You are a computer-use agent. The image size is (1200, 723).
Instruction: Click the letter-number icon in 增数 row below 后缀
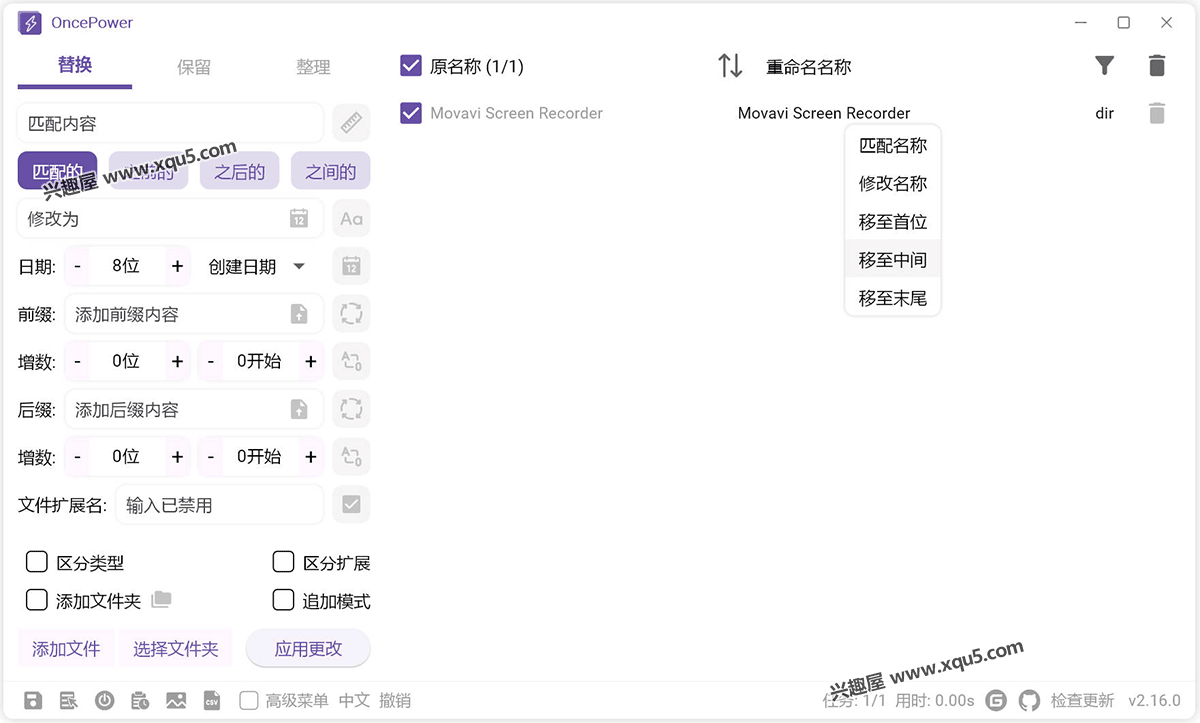(351, 456)
